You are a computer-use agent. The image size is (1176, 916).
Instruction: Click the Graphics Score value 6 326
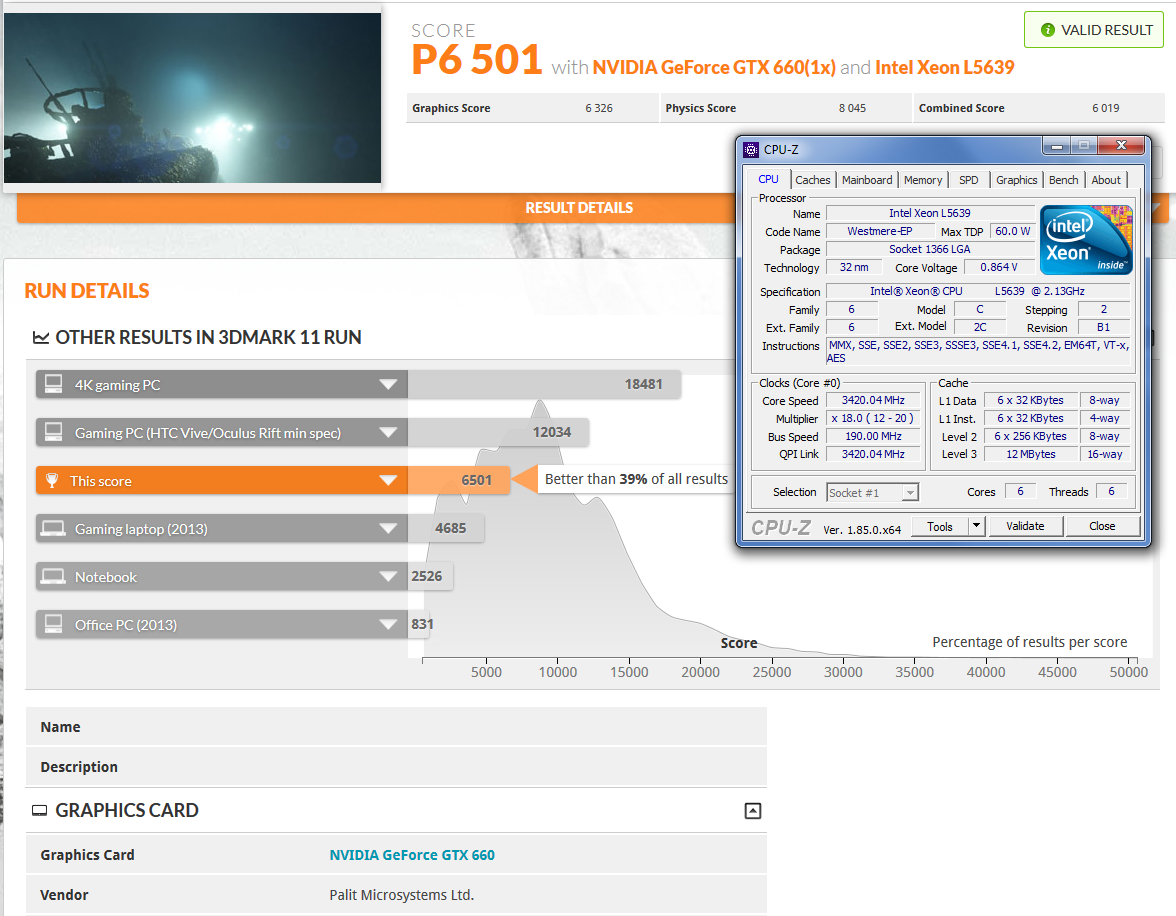(x=598, y=108)
